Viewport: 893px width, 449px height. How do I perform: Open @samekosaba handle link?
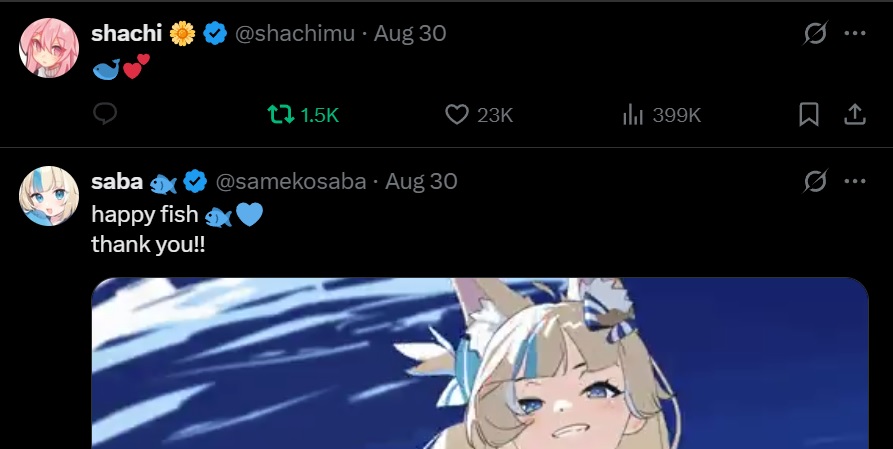pyautogui.click(x=291, y=182)
